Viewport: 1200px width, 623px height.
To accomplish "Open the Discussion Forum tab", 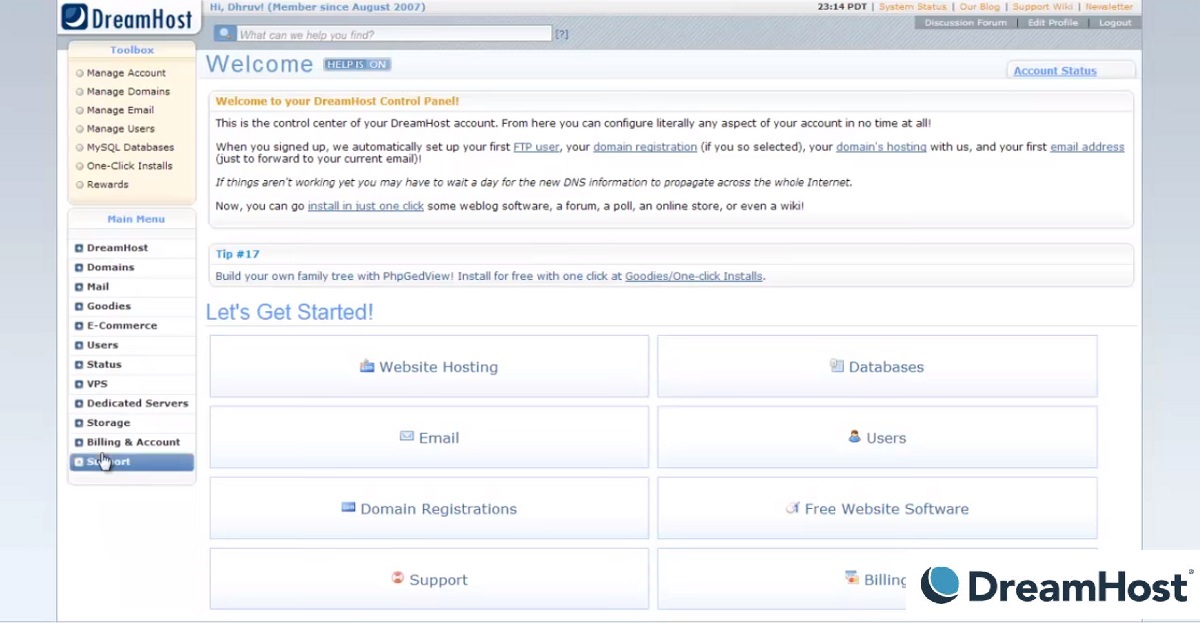I will tap(965, 23).
